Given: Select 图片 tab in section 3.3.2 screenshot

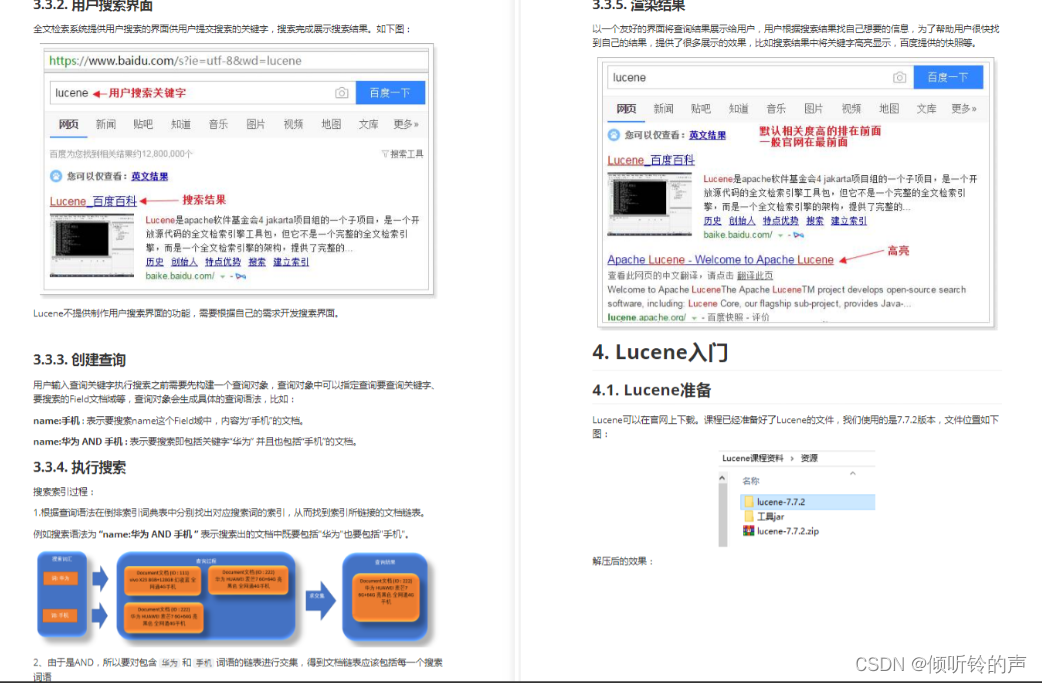Looking at the screenshot, I should (x=256, y=124).
